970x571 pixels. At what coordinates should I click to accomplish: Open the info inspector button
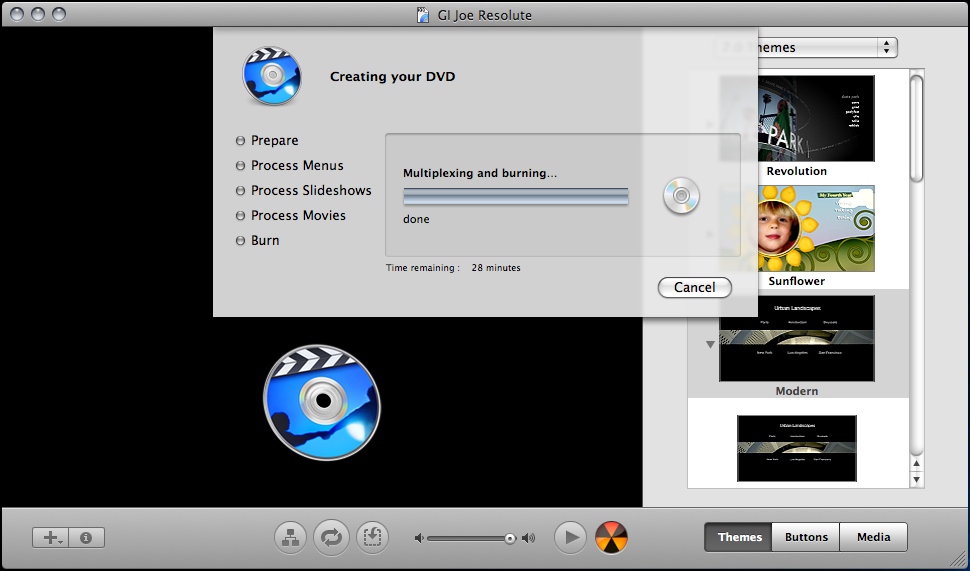(x=87, y=538)
